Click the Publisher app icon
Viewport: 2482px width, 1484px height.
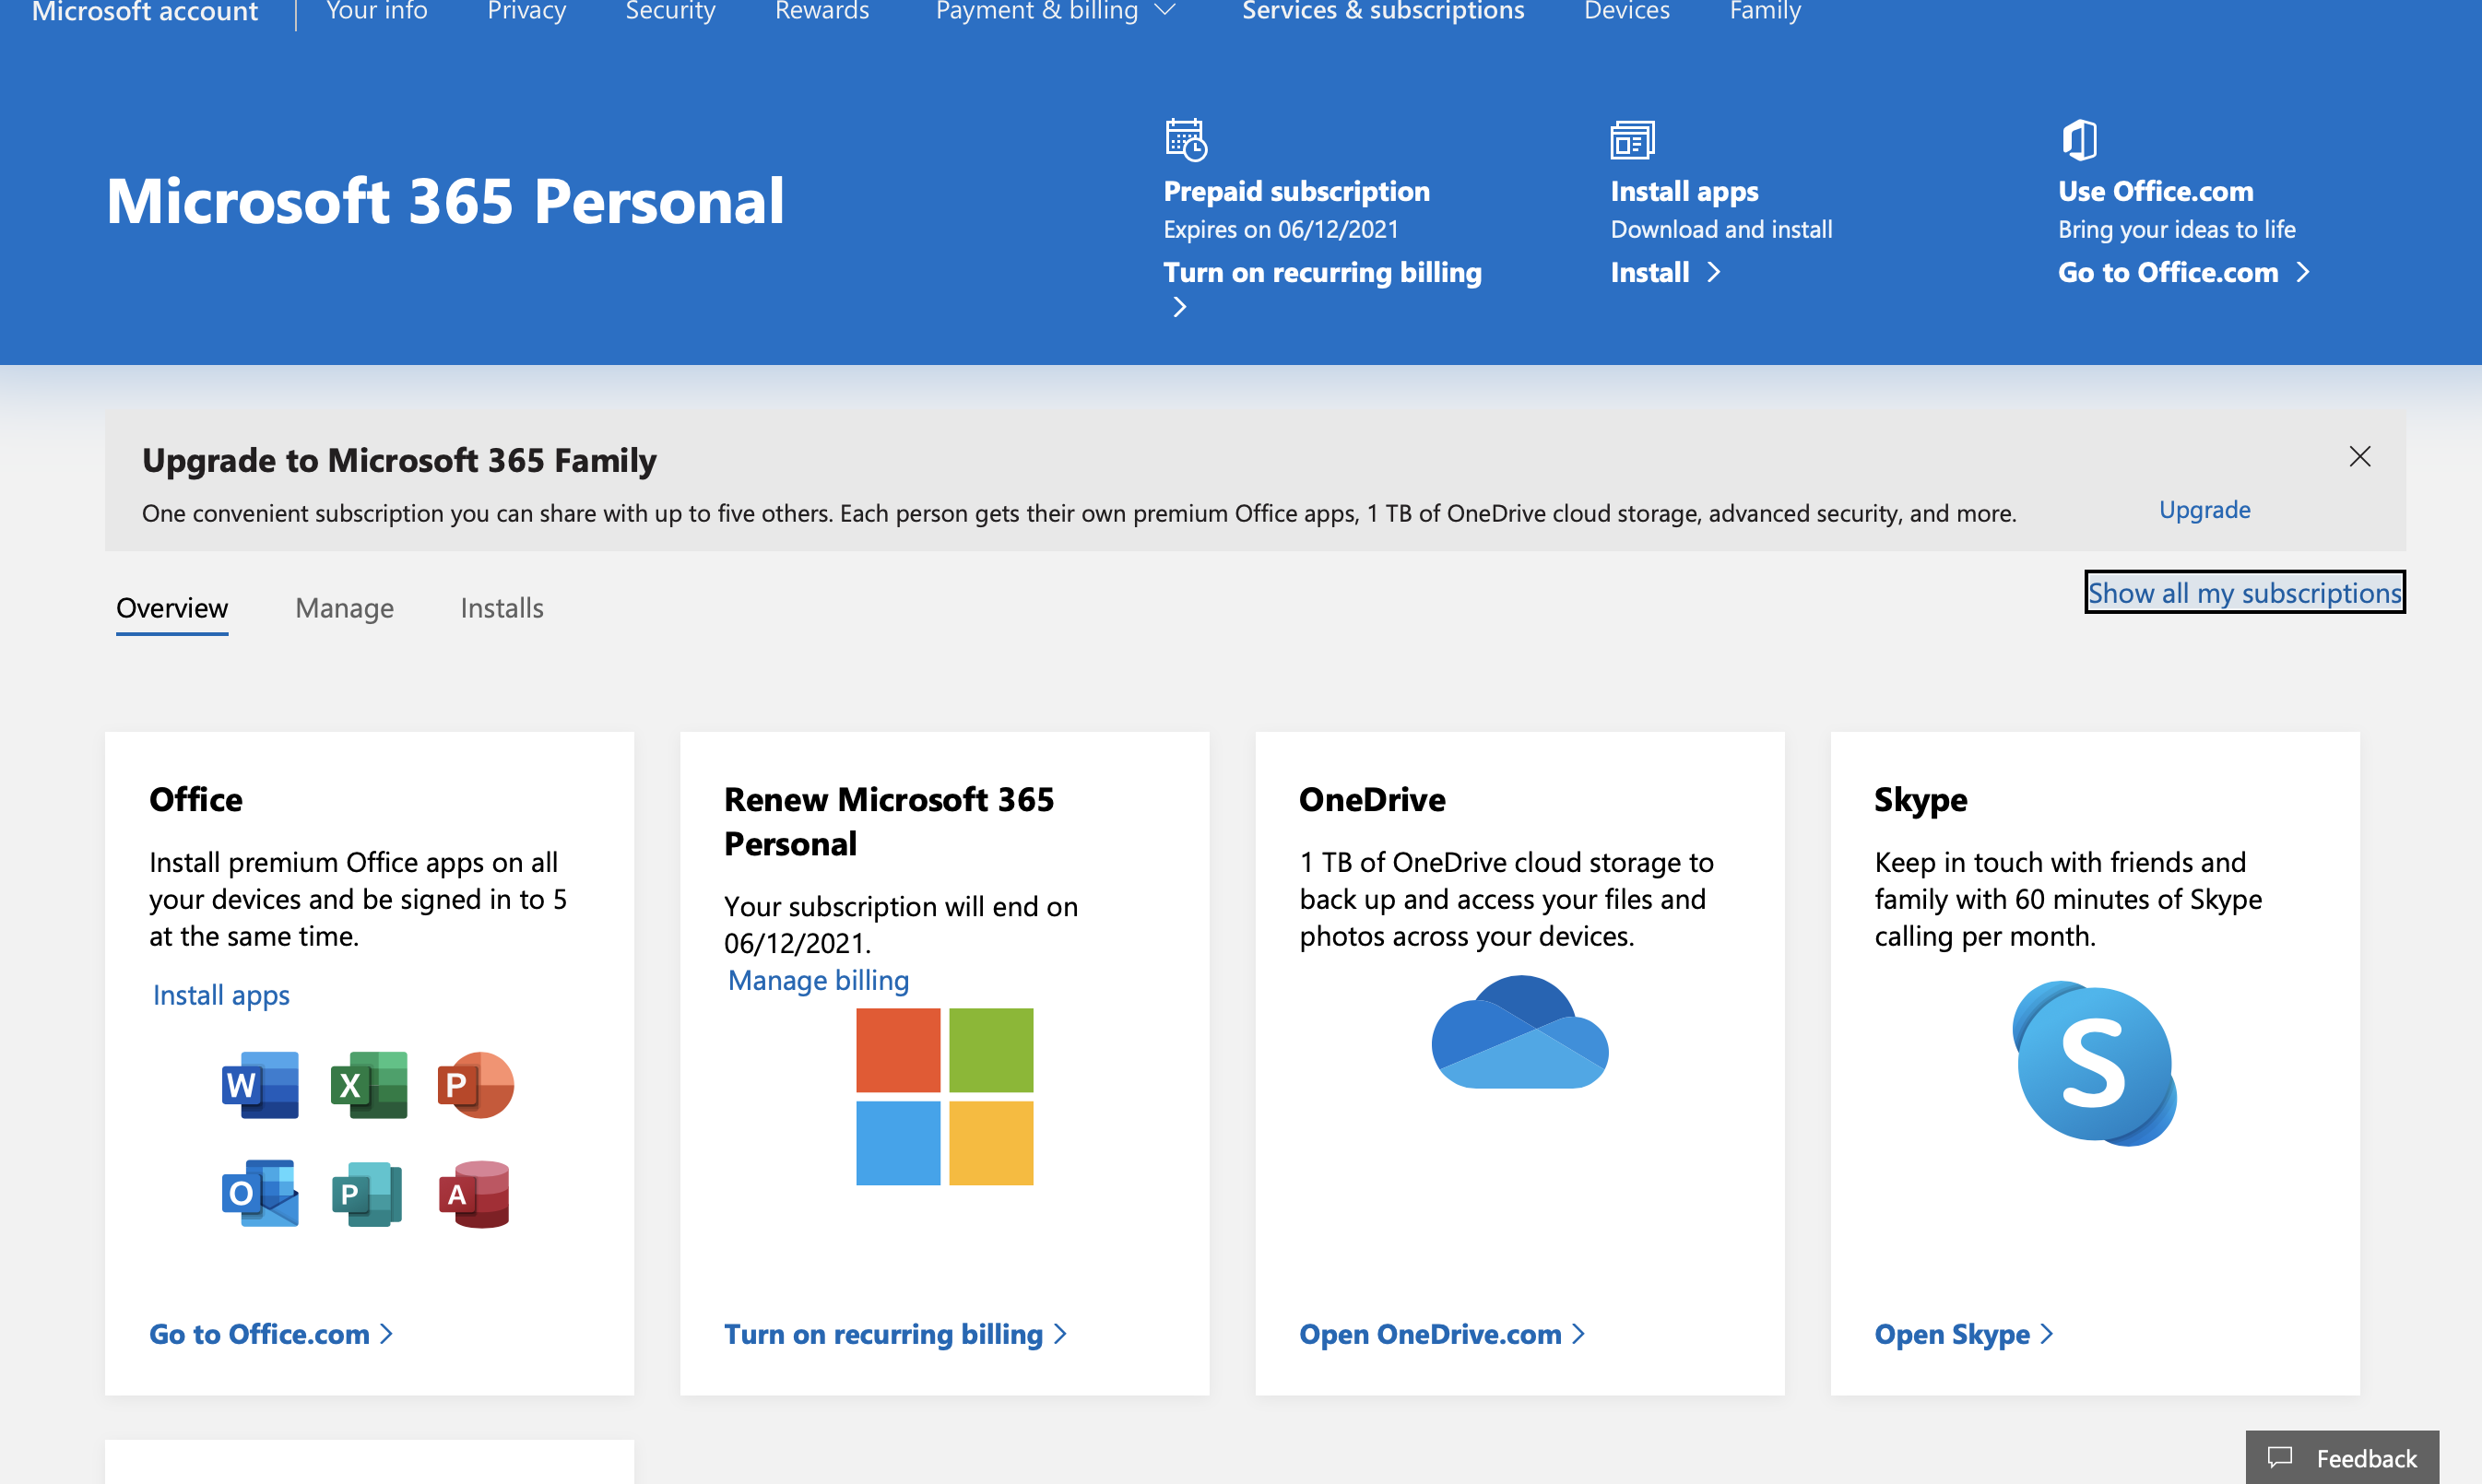click(367, 1194)
